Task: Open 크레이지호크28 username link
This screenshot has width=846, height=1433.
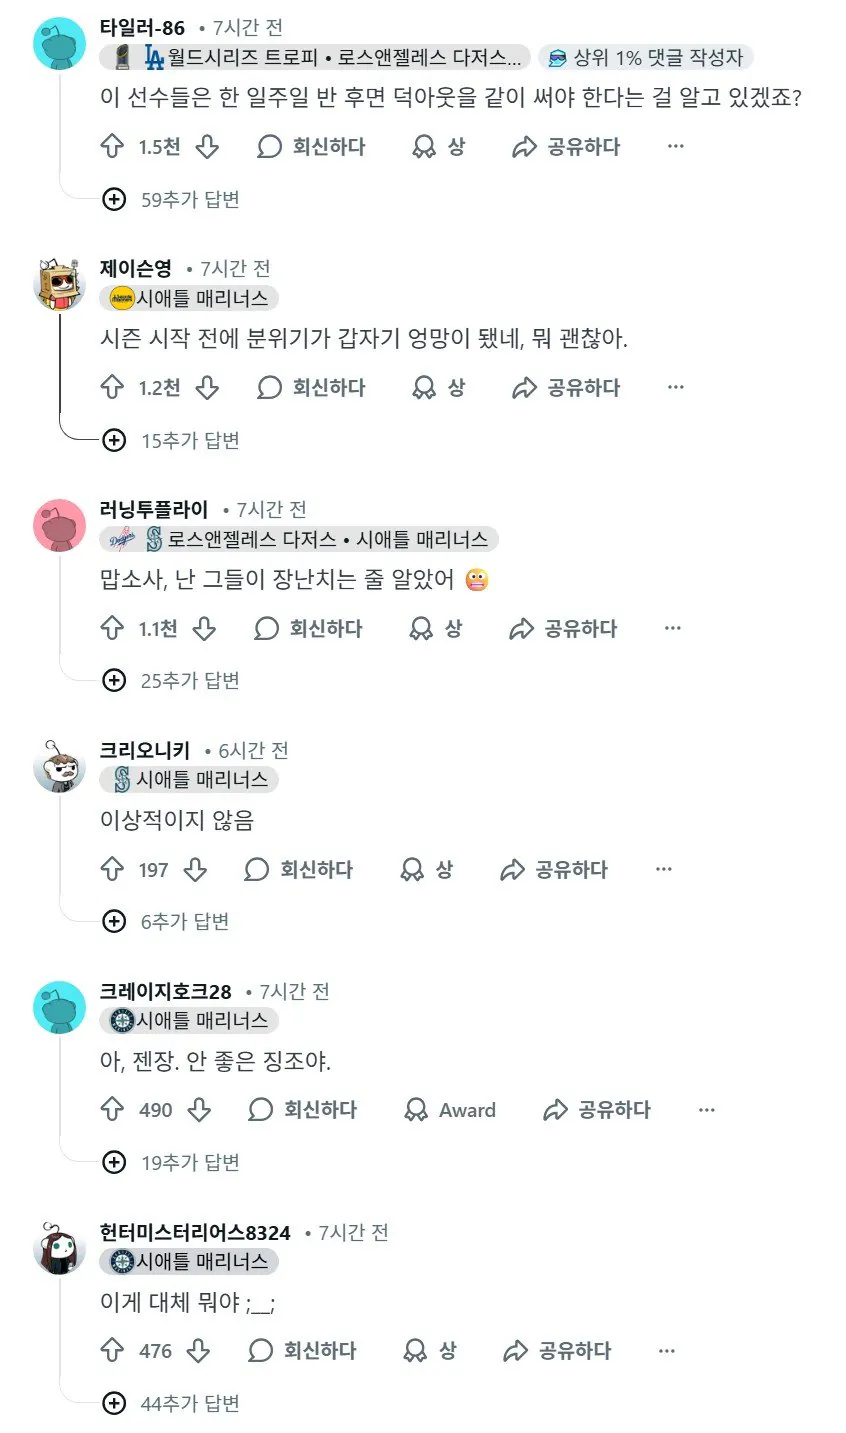Action: point(165,992)
